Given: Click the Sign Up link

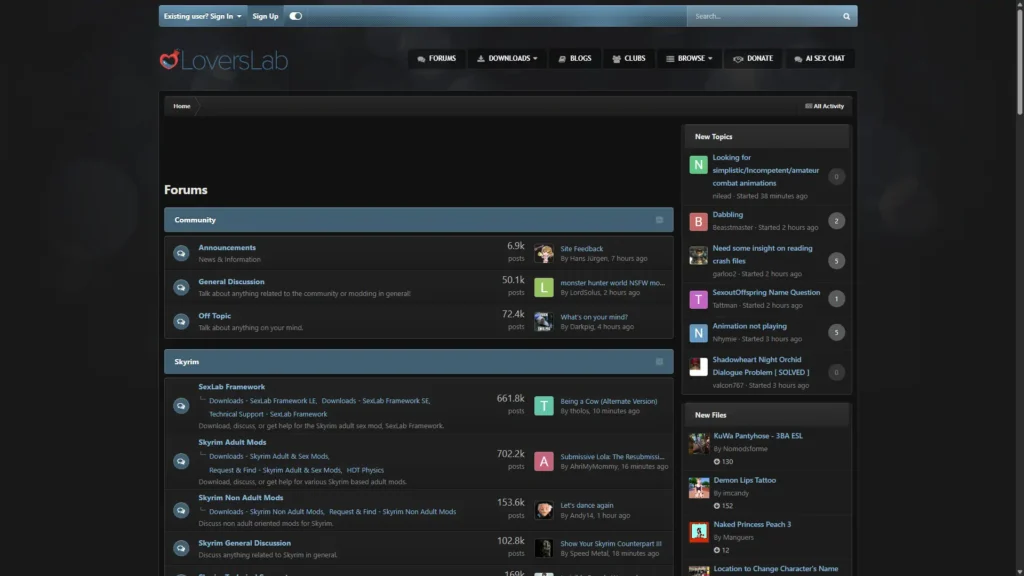Looking at the screenshot, I should pyautogui.click(x=265, y=16).
